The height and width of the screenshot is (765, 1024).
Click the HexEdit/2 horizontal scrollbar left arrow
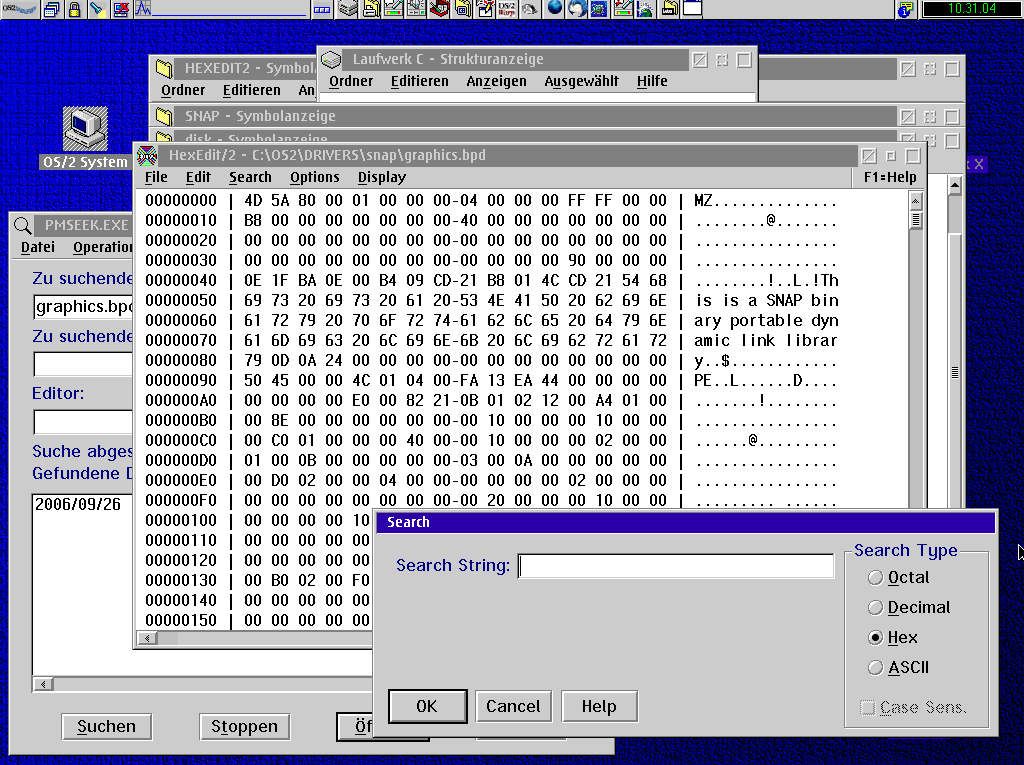(x=148, y=638)
